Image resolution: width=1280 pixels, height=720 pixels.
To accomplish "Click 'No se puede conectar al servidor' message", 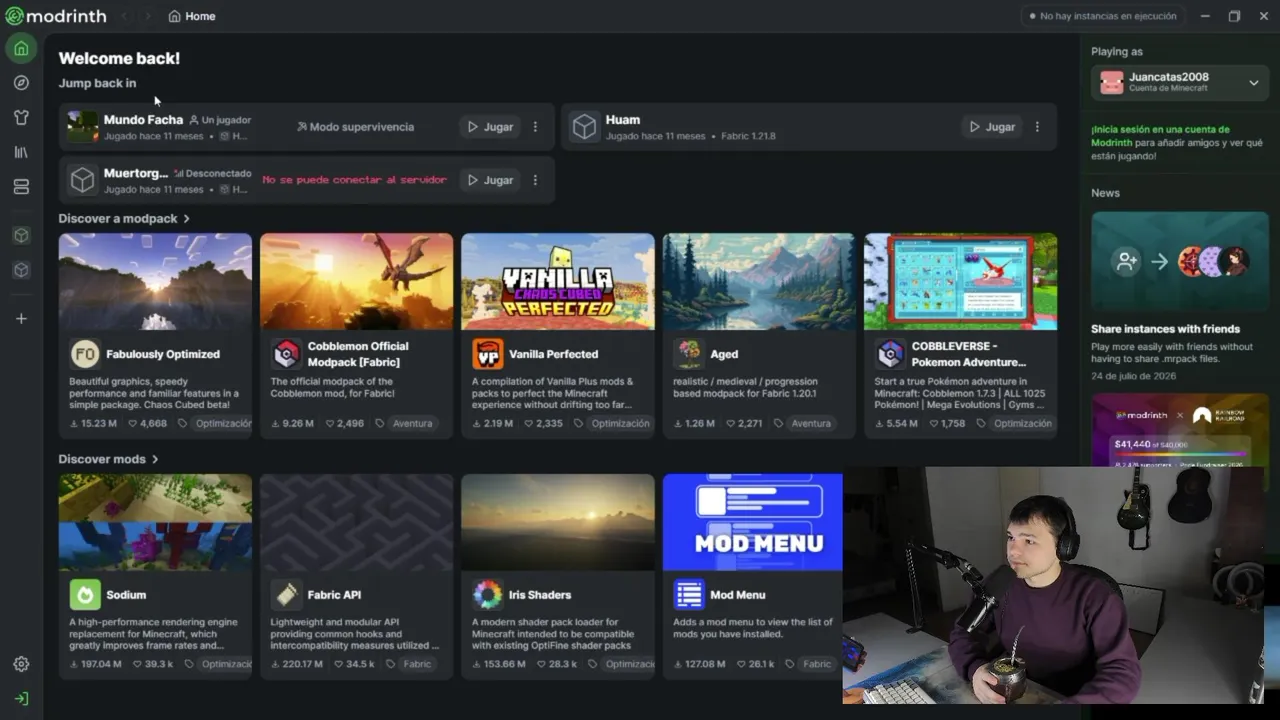I will (x=355, y=180).
